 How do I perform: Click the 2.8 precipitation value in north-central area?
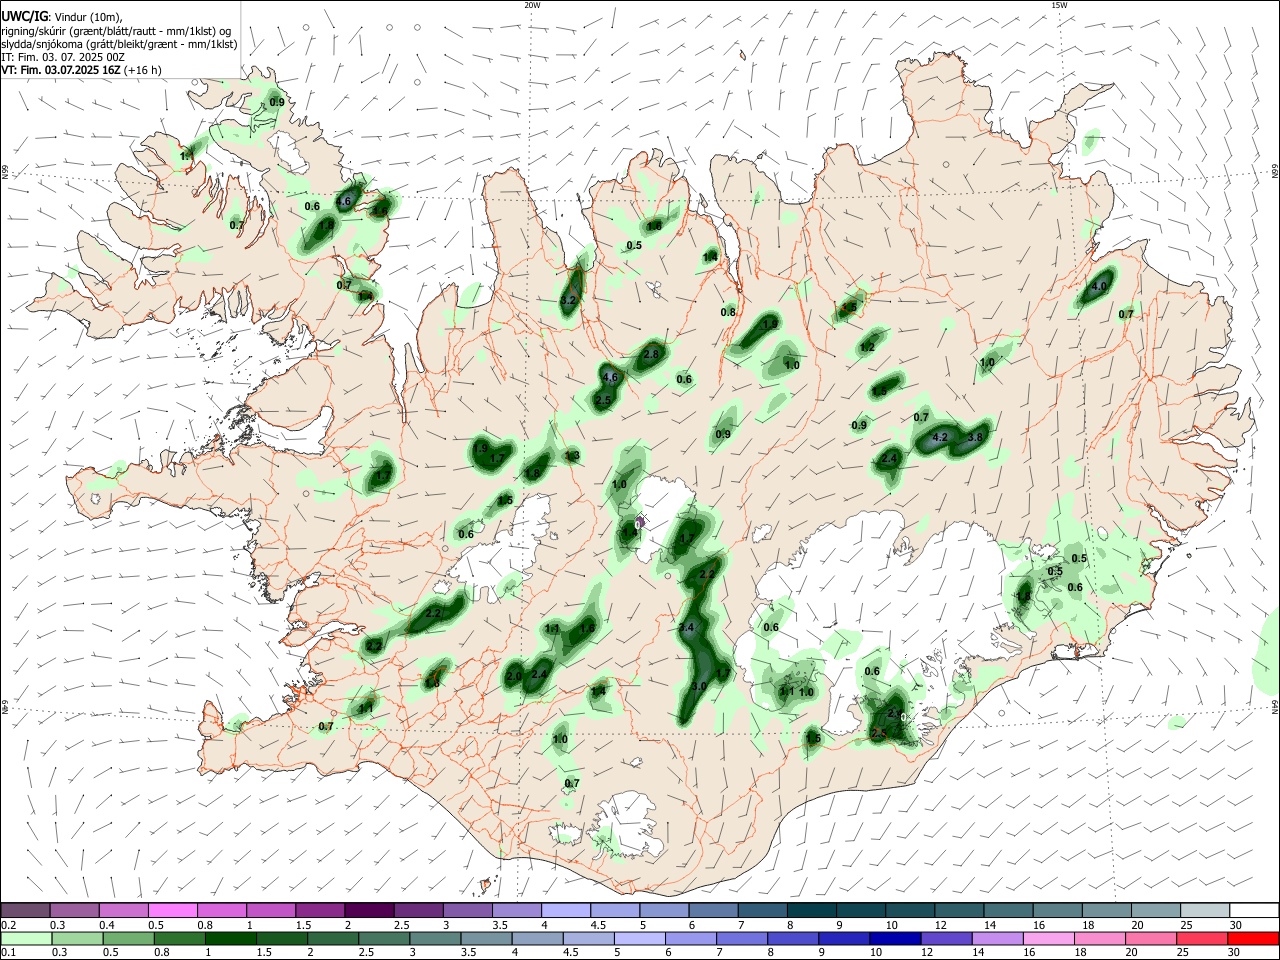(x=652, y=354)
